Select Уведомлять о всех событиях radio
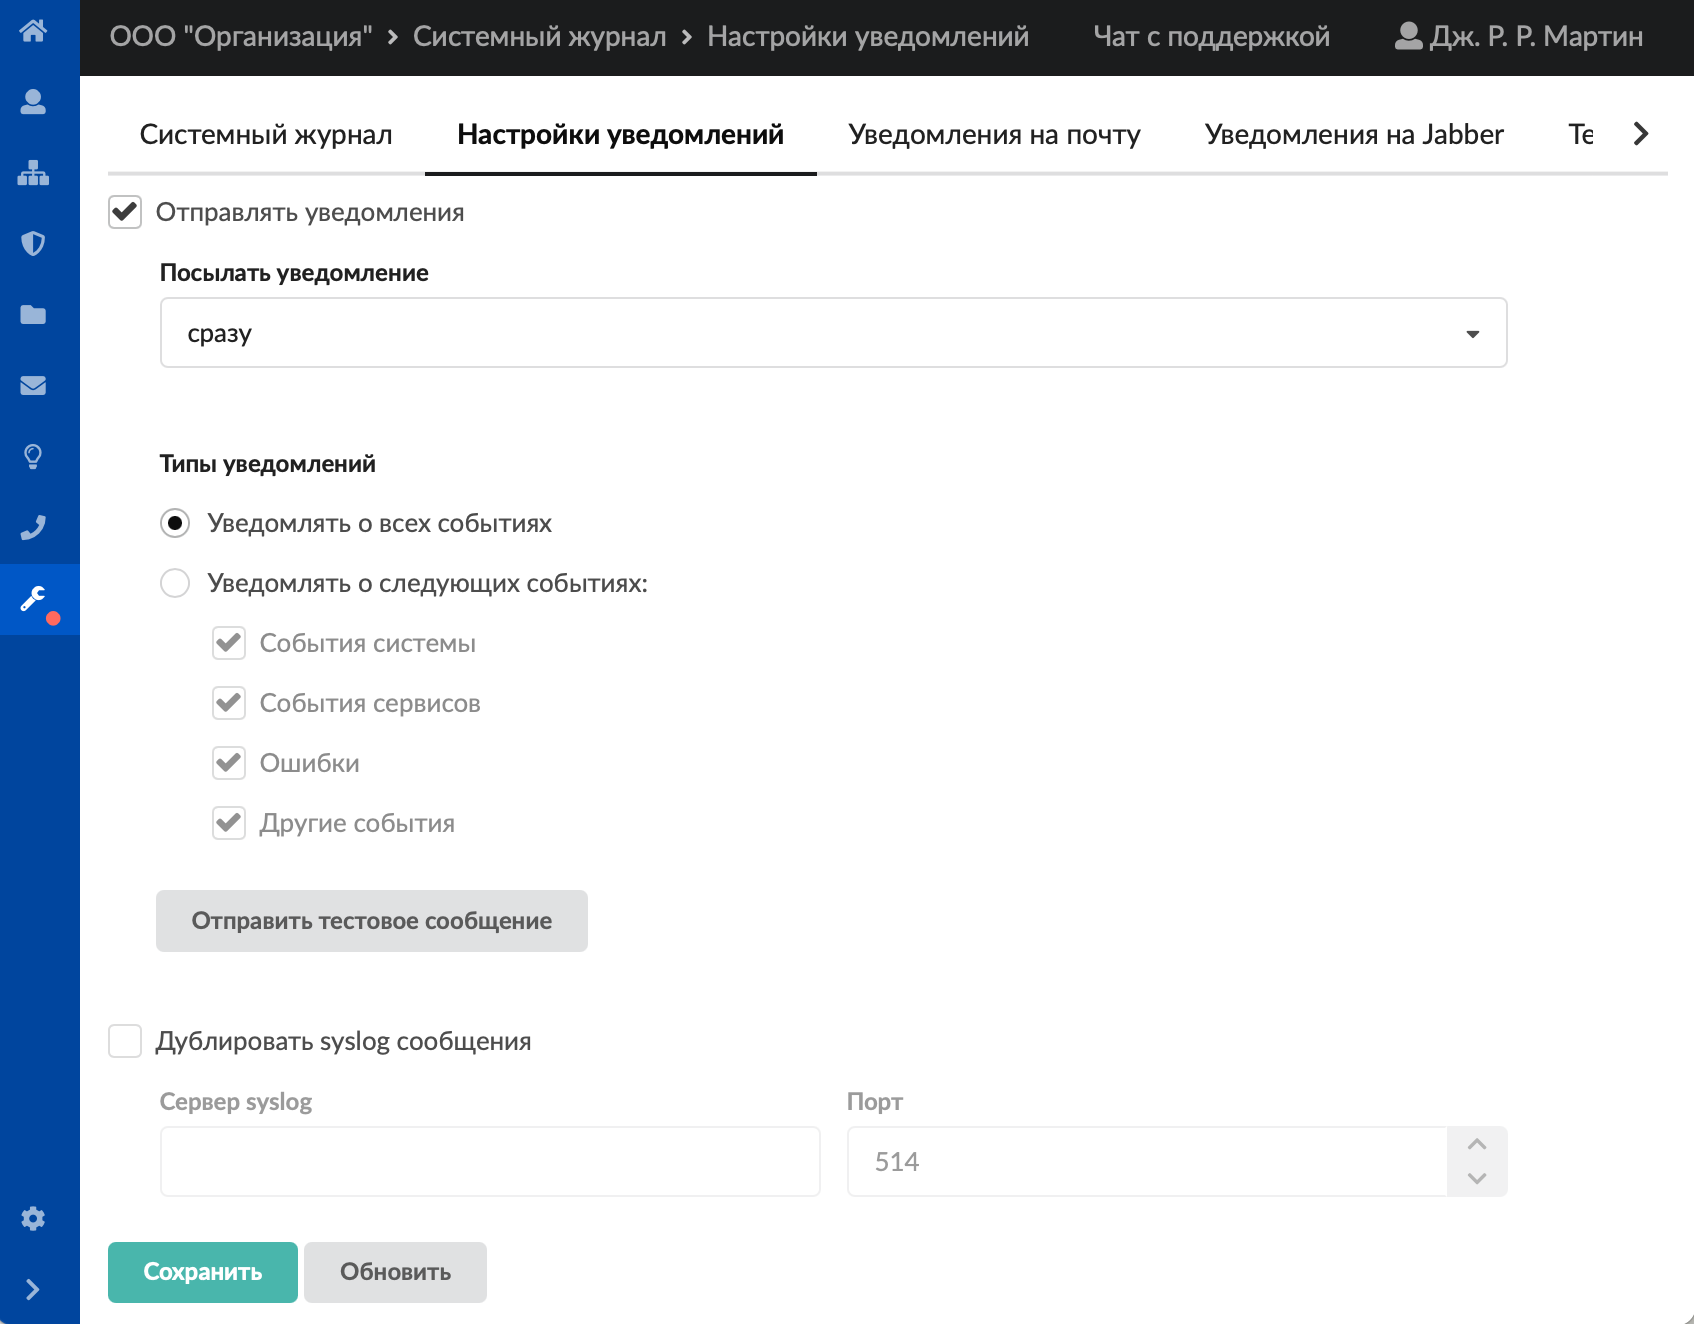1694x1324 pixels. [x=175, y=523]
